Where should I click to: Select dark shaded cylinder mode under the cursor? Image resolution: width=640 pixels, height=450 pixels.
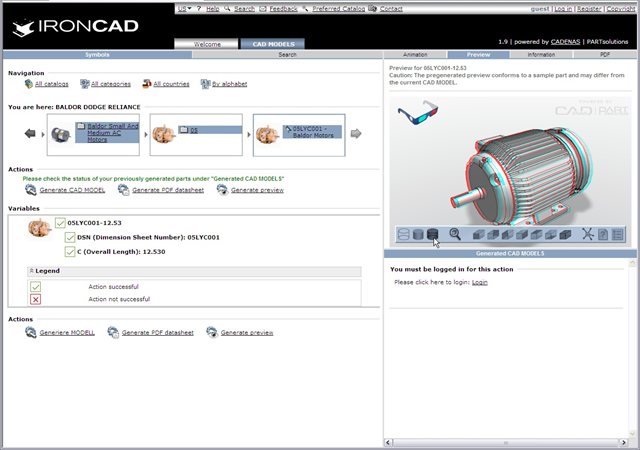432,234
